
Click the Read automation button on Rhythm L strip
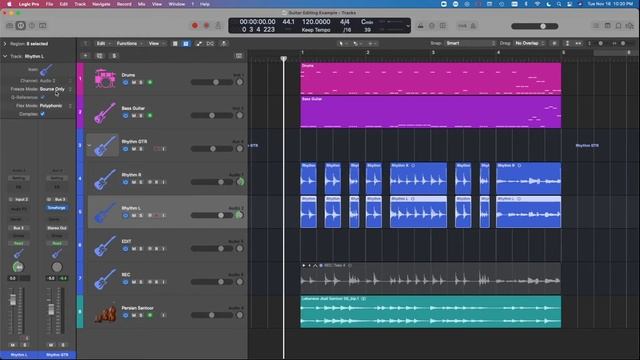click(x=18, y=243)
